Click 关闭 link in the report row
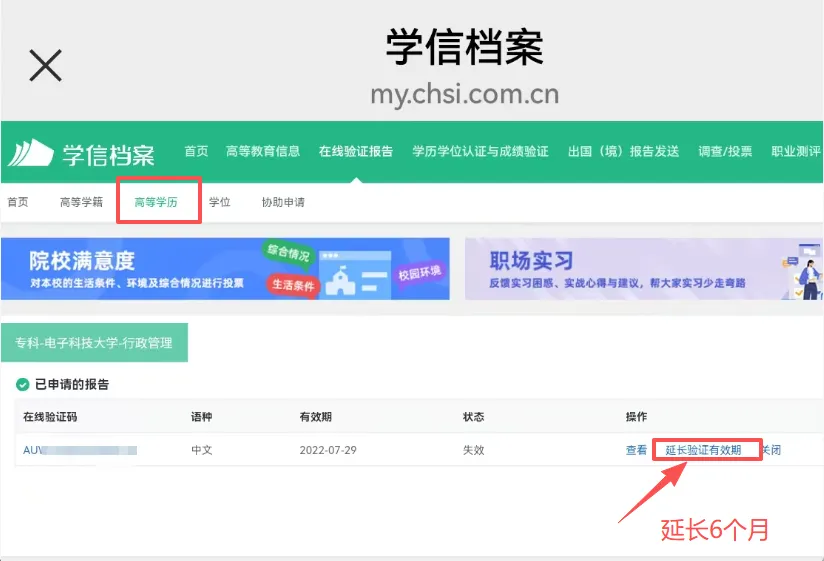 [771, 450]
